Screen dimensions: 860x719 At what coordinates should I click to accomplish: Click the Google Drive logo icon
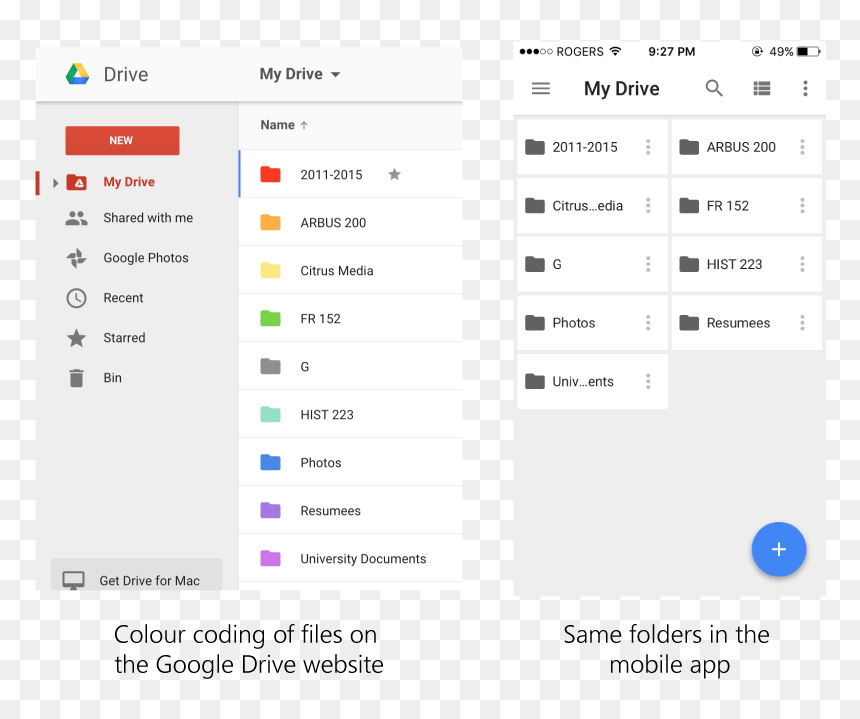(x=77, y=74)
